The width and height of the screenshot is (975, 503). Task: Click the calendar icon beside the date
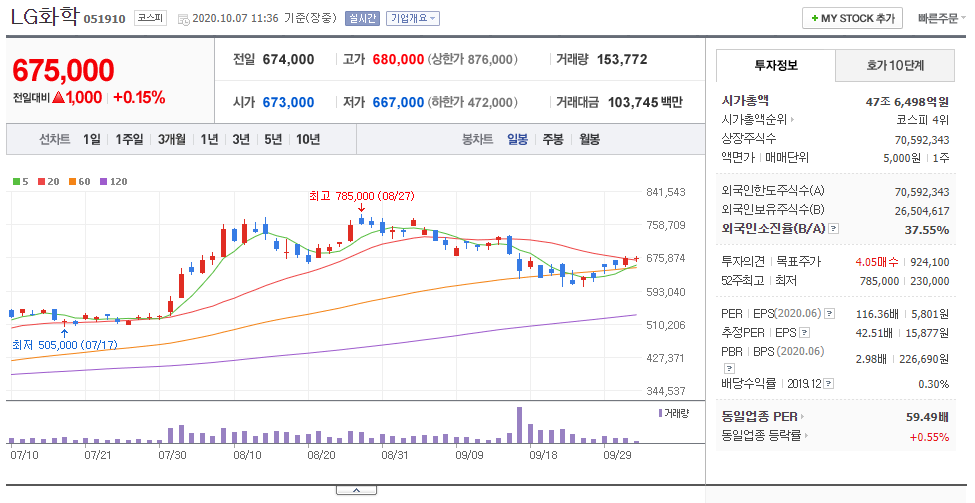click(x=183, y=19)
